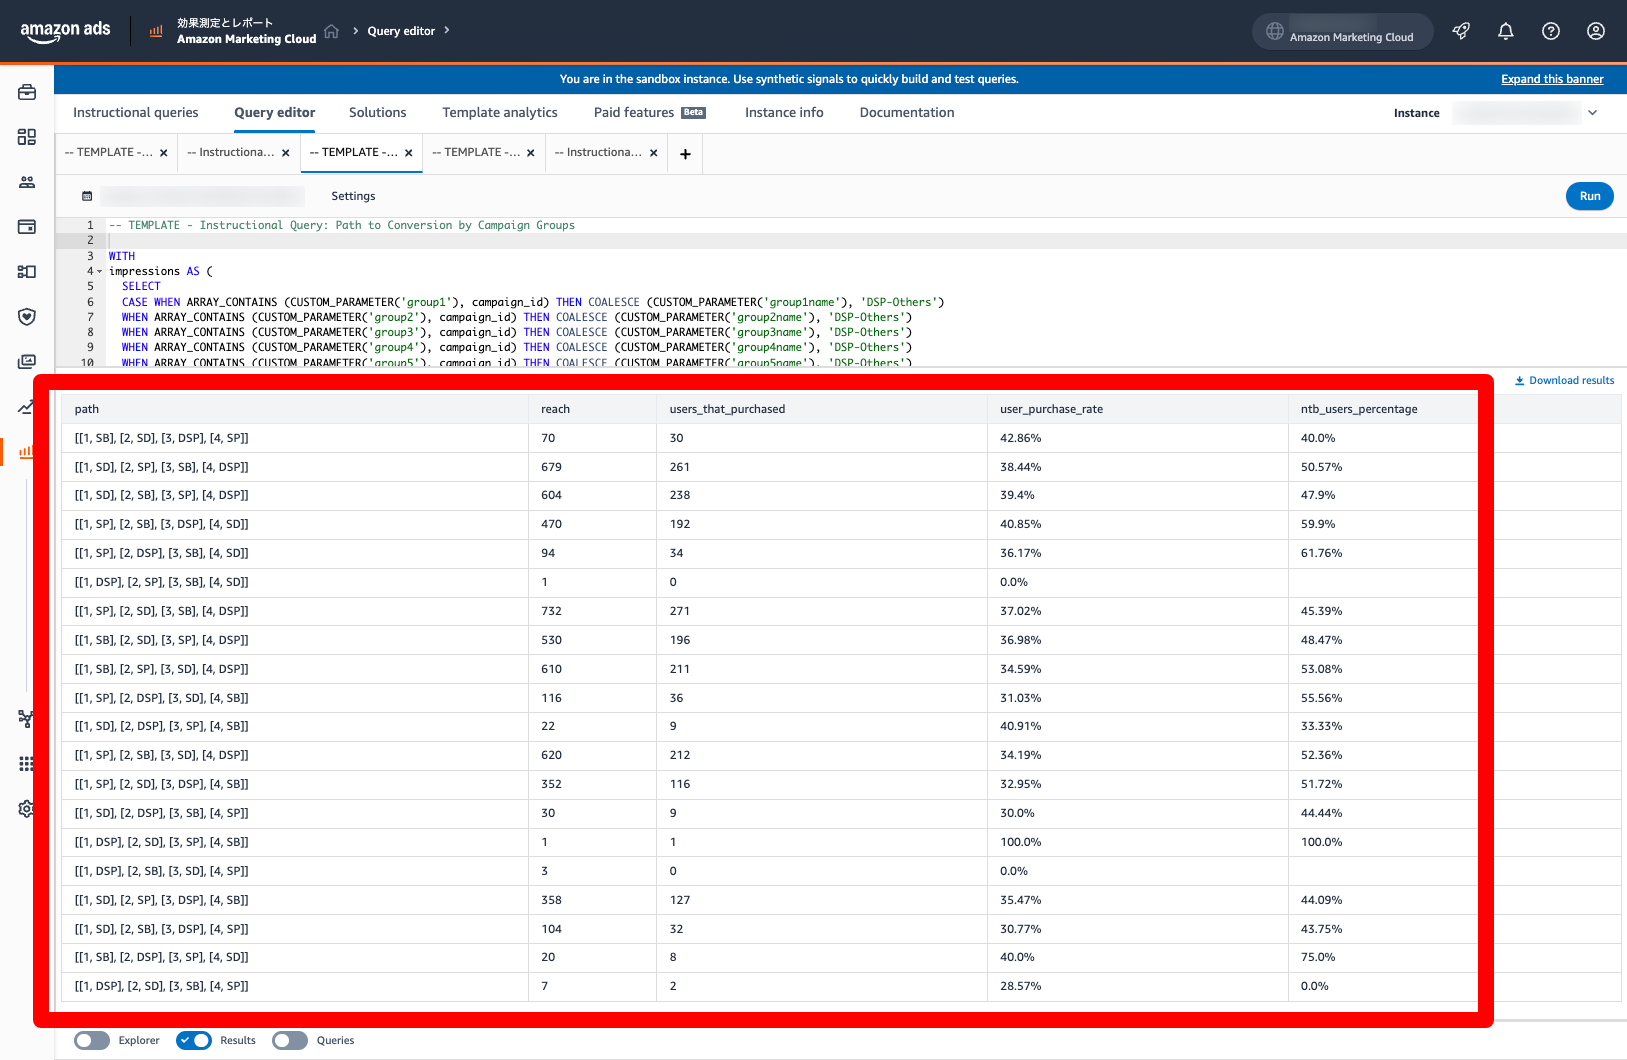Add a new query tab with plus
The width and height of the screenshot is (1627, 1060).
pyautogui.click(x=685, y=154)
